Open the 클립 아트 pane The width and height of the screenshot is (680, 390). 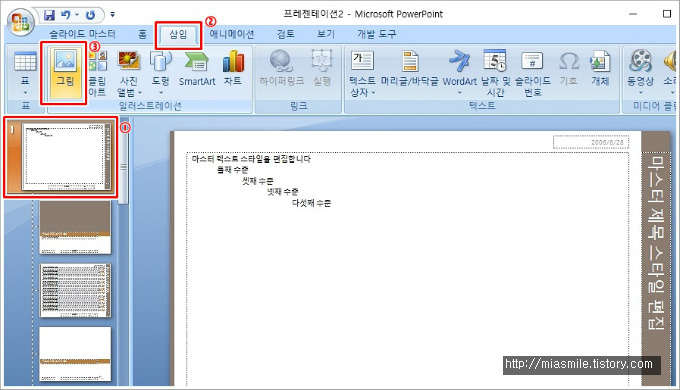click(97, 73)
